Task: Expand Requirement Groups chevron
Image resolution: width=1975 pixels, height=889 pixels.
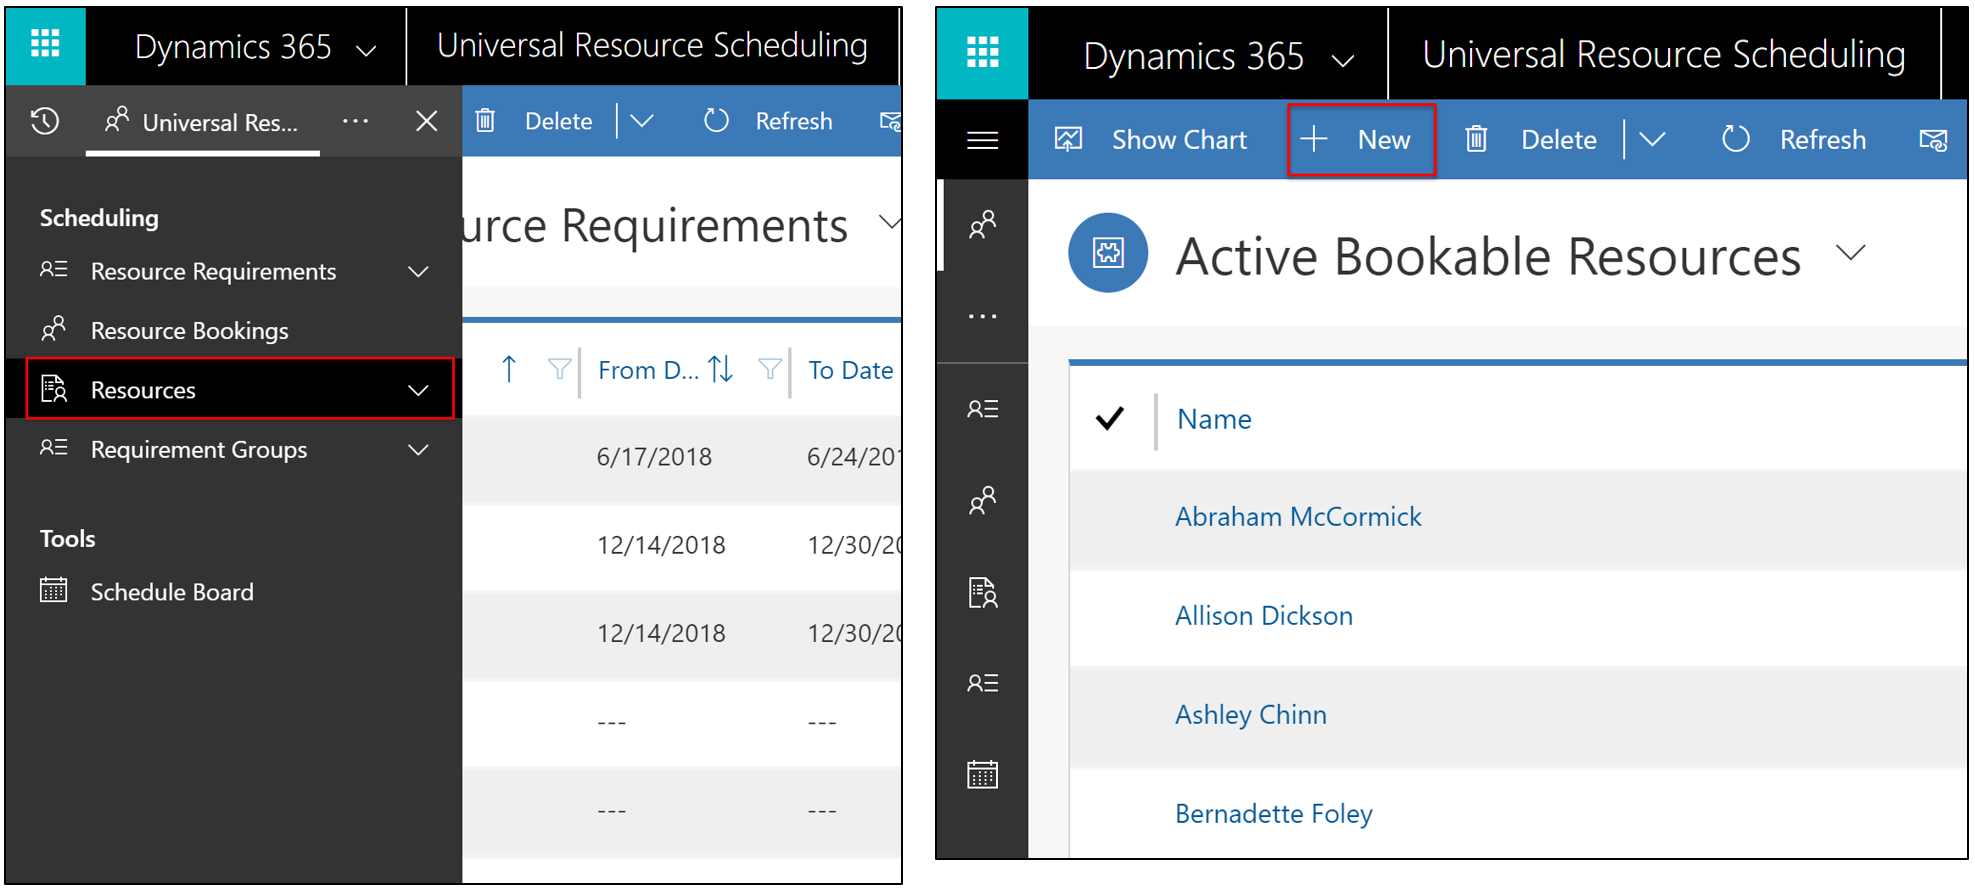Action: (x=418, y=450)
